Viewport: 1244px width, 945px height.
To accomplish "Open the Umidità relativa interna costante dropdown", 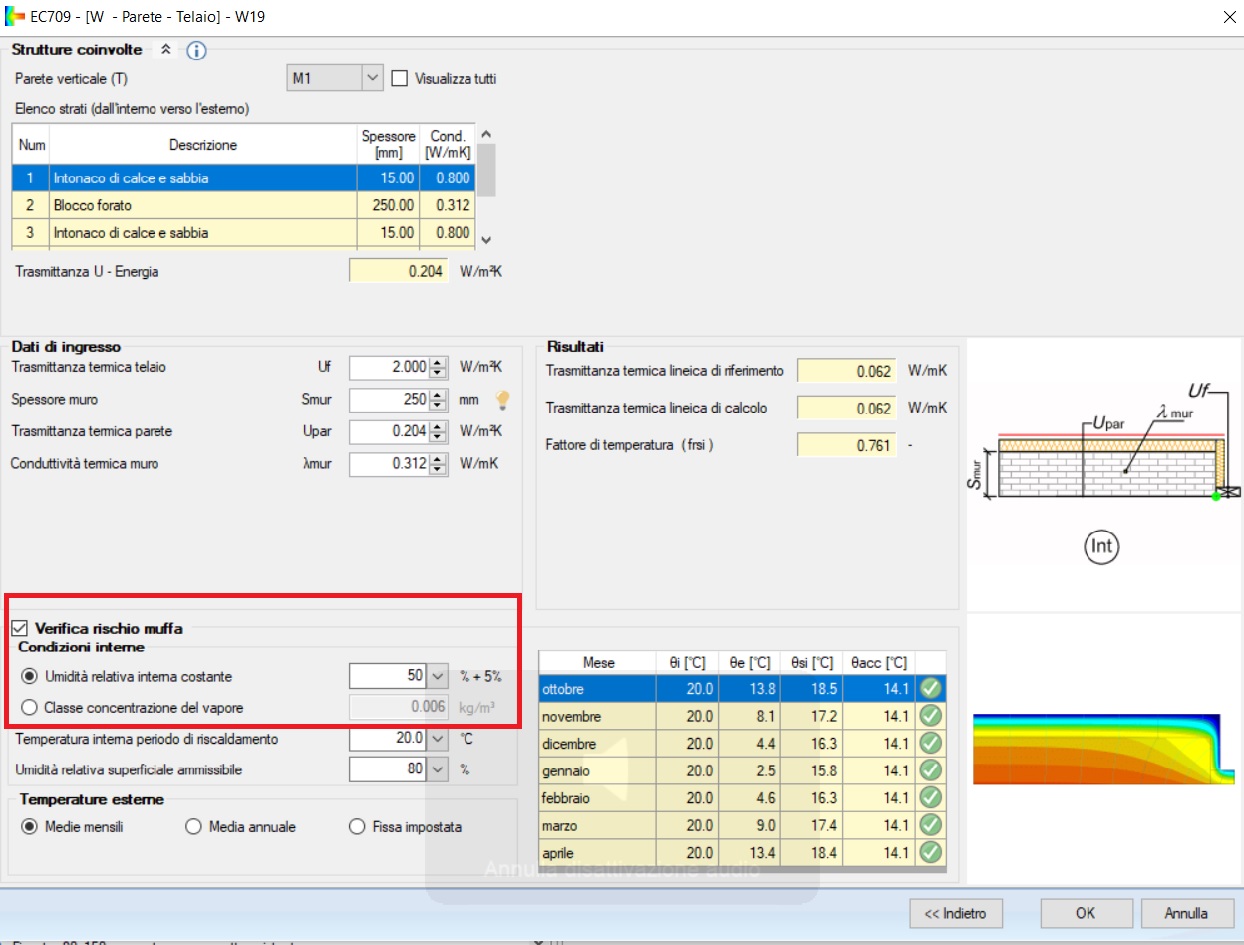I will click(437, 677).
